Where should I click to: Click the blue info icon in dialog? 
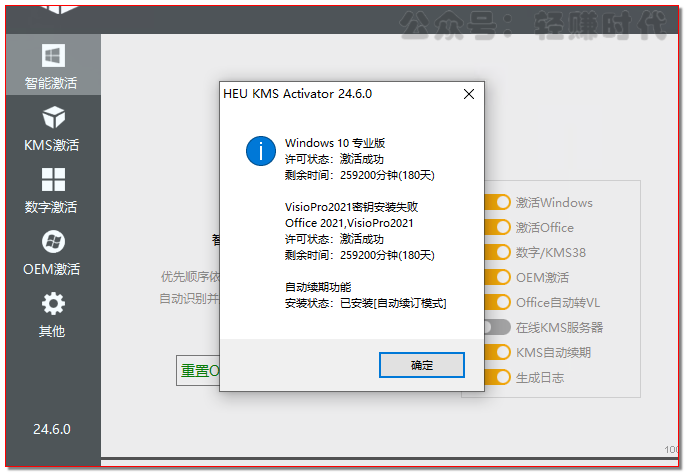coord(260,152)
